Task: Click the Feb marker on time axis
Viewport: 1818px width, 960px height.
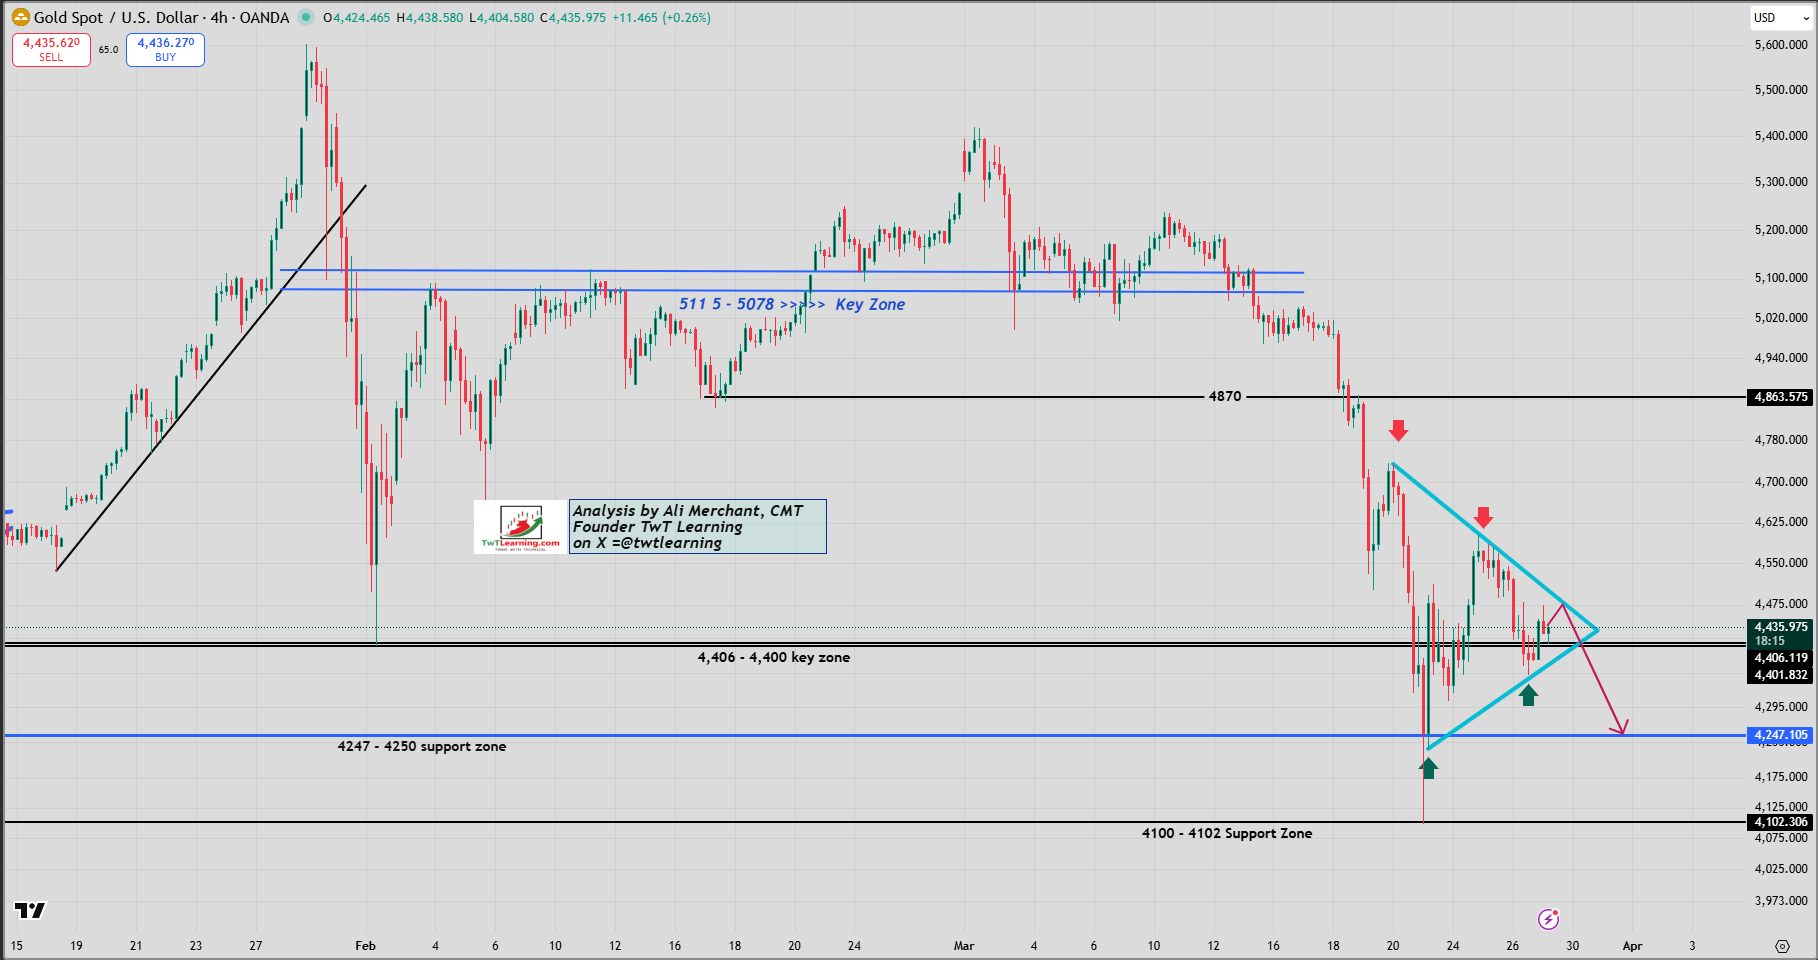Action: pyautogui.click(x=365, y=946)
